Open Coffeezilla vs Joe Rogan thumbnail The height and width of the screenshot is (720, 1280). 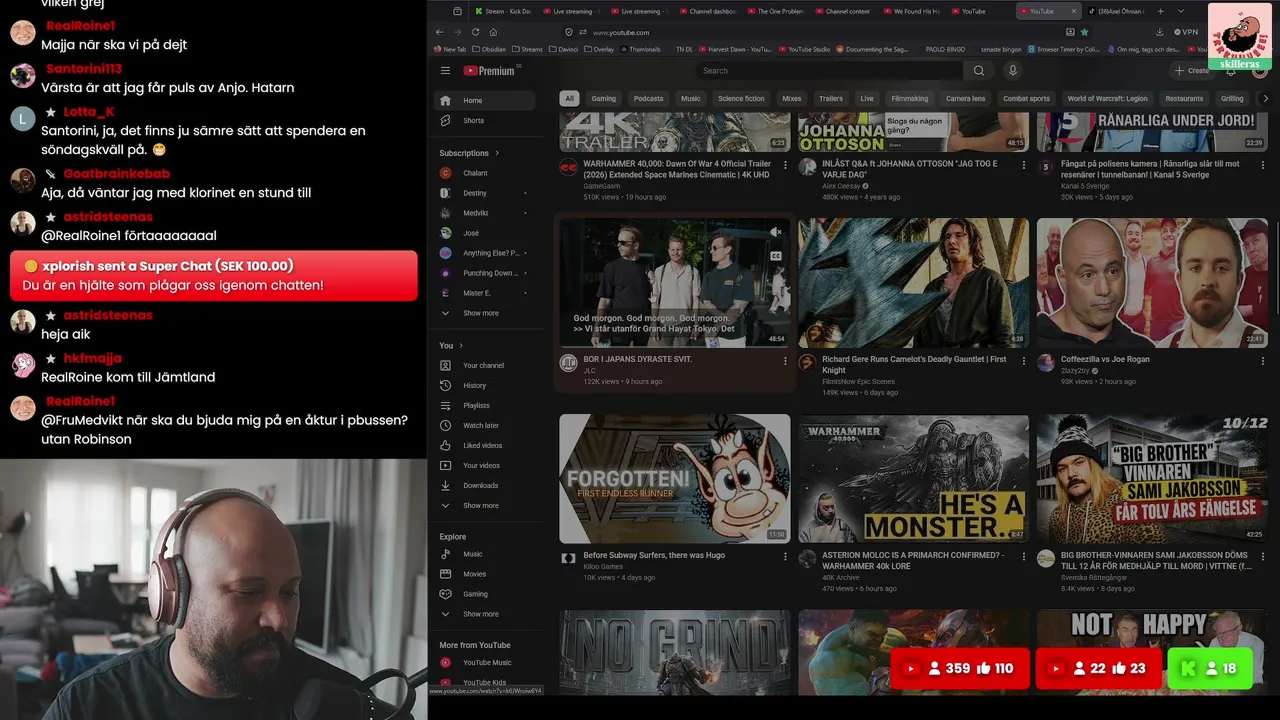[x=1152, y=283]
